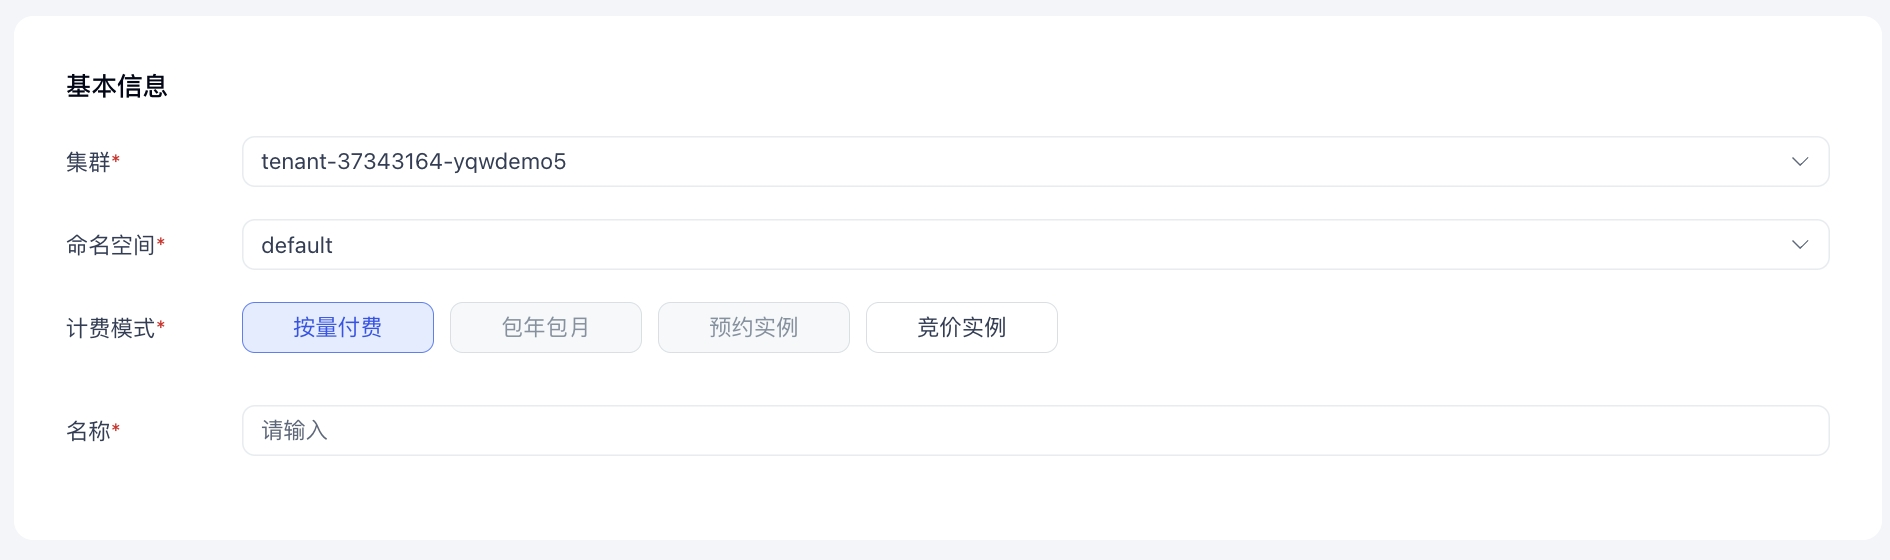1890x560 pixels.
Task: Click the red asterisk beside 集群
Action: (x=116, y=158)
